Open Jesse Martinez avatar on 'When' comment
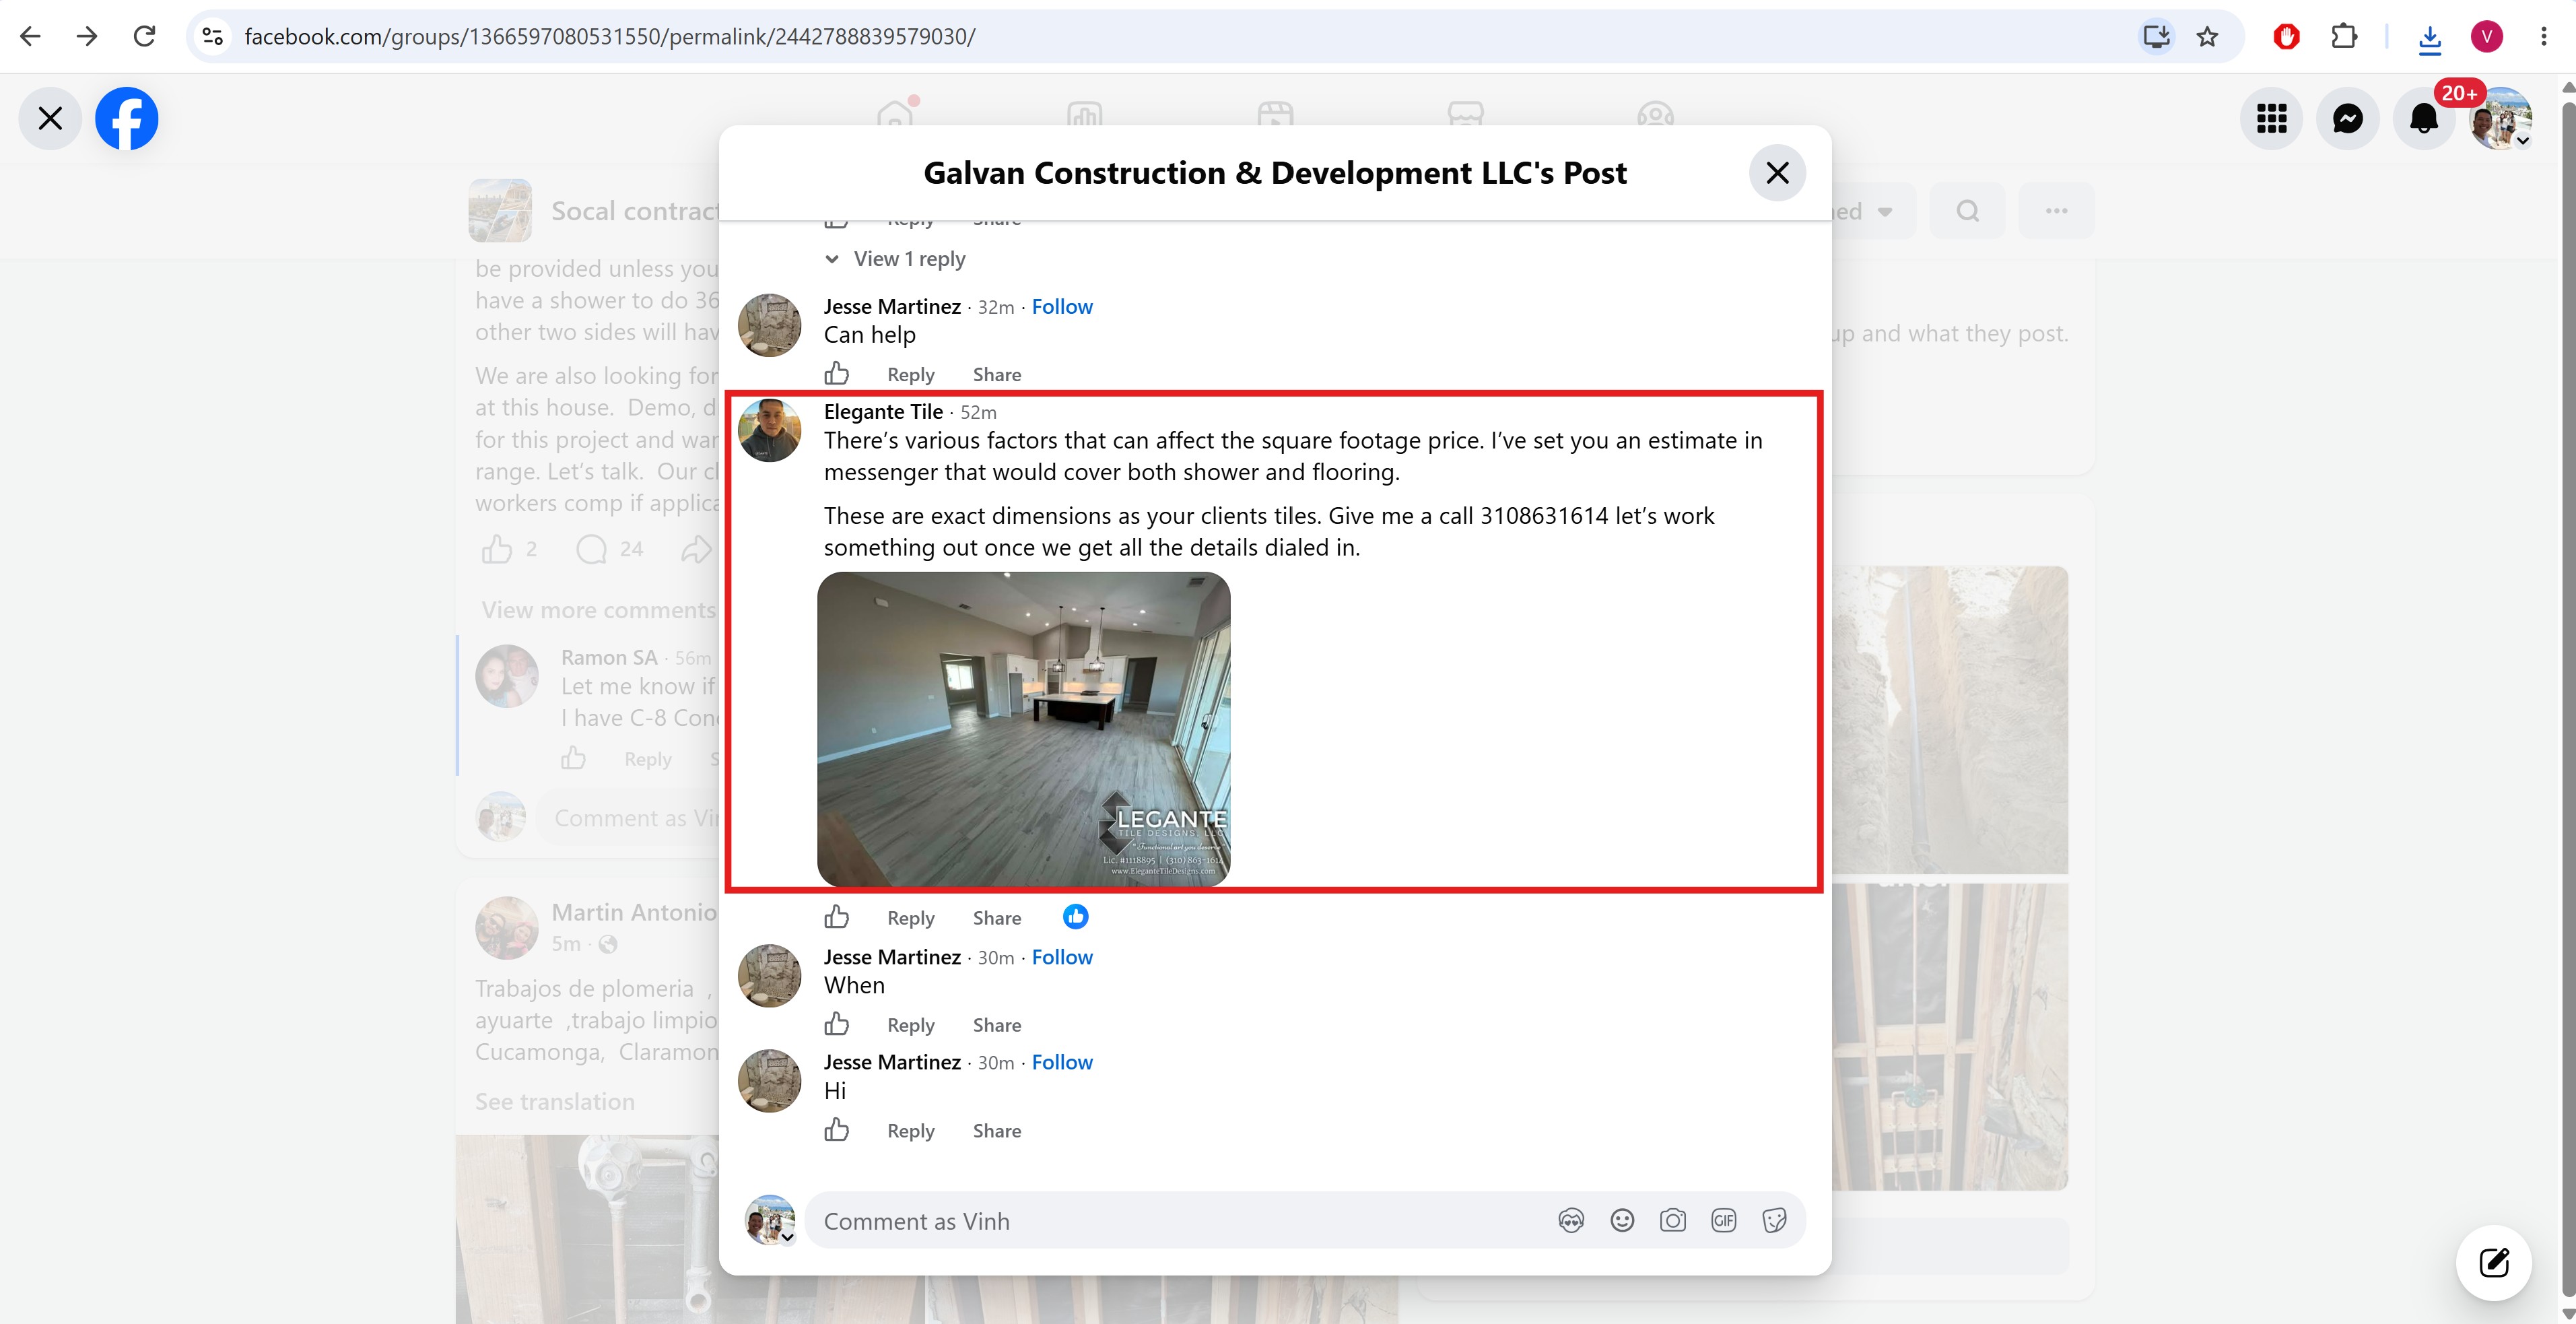 [x=769, y=976]
